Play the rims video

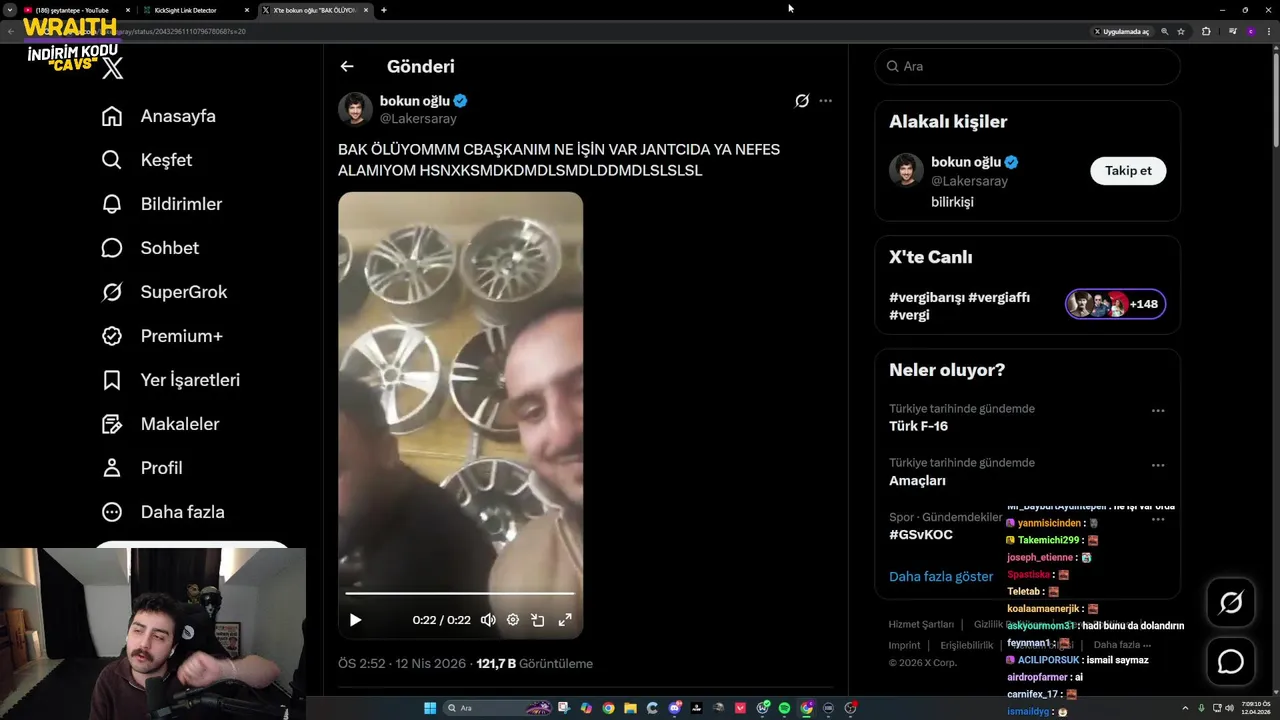(x=355, y=620)
